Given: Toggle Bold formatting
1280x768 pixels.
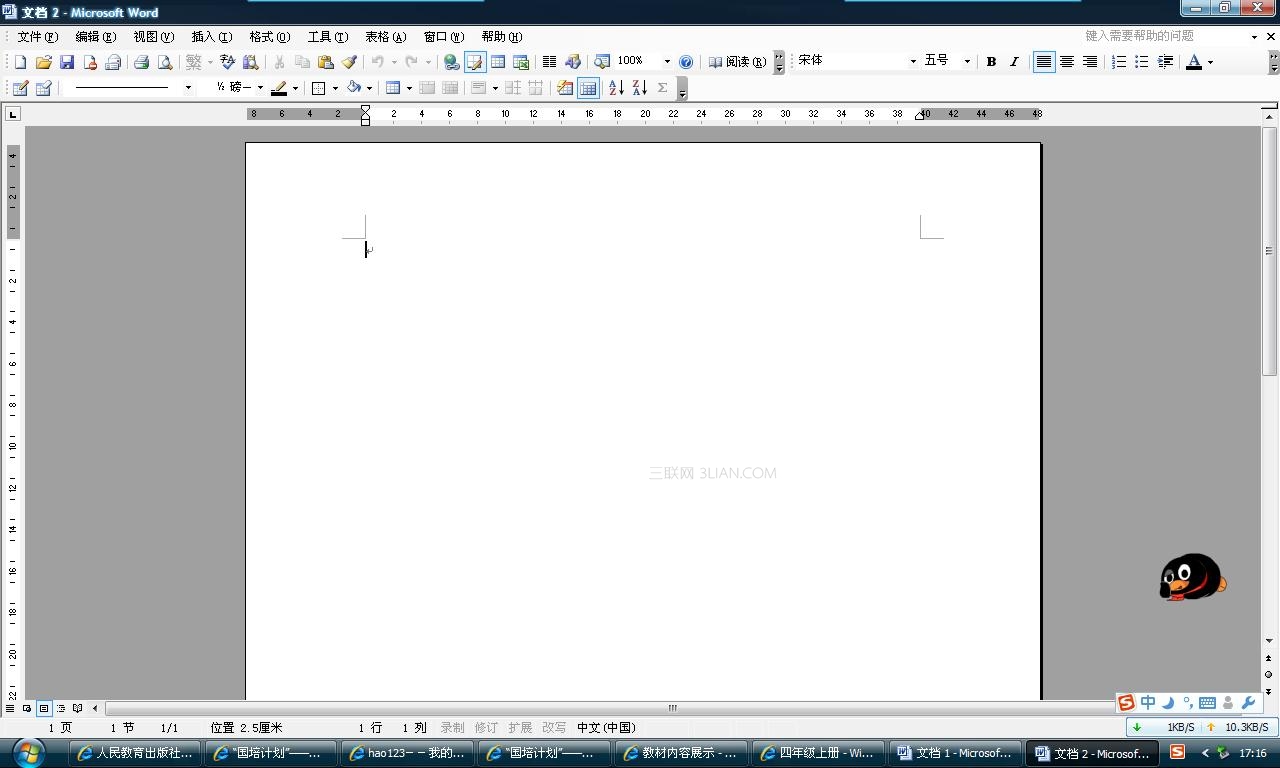Looking at the screenshot, I should 991,62.
